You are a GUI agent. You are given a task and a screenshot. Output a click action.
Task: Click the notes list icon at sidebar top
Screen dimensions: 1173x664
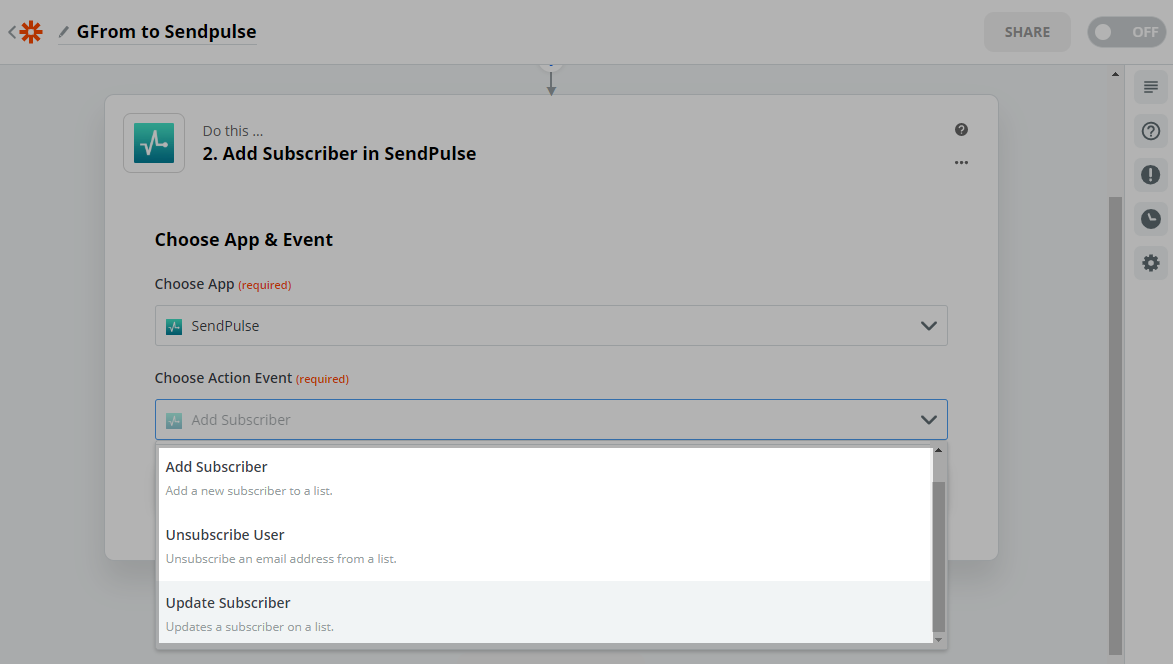point(1150,87)
